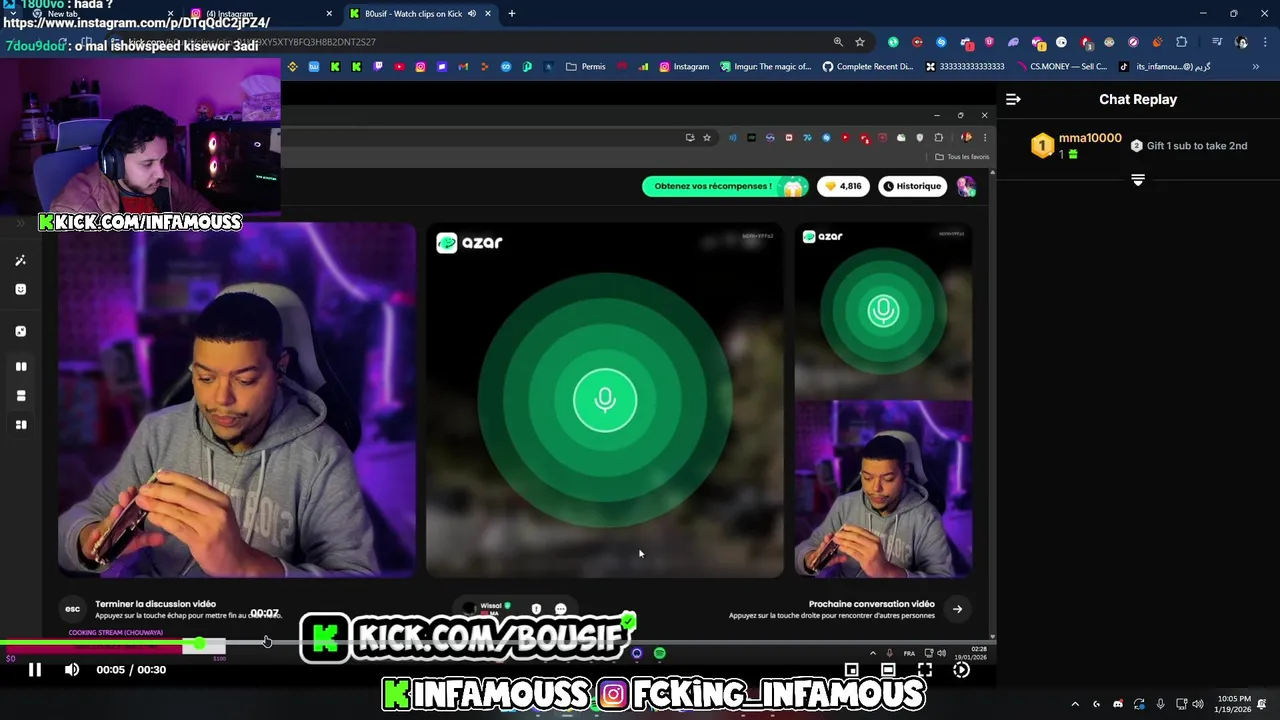Mute the Kick tab audio indicator
The height and width of the screenshot is (720, 1280).
click(472, 14)
